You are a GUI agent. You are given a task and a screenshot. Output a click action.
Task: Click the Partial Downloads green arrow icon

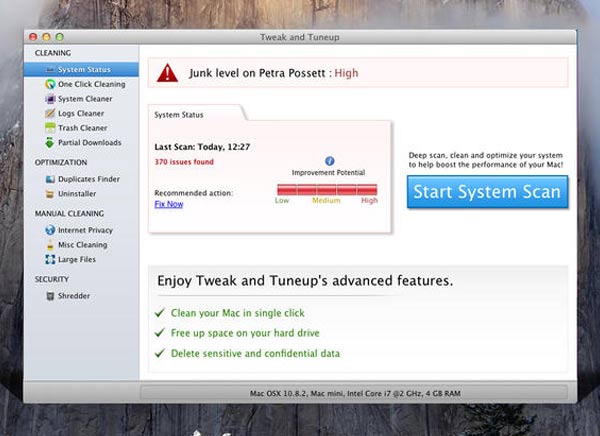pos(50,142)
